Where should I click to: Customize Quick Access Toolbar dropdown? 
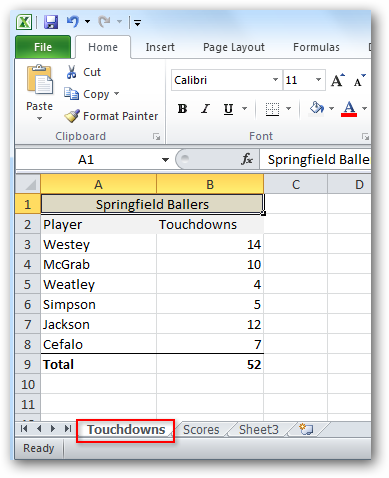click(x=137, y=22)
